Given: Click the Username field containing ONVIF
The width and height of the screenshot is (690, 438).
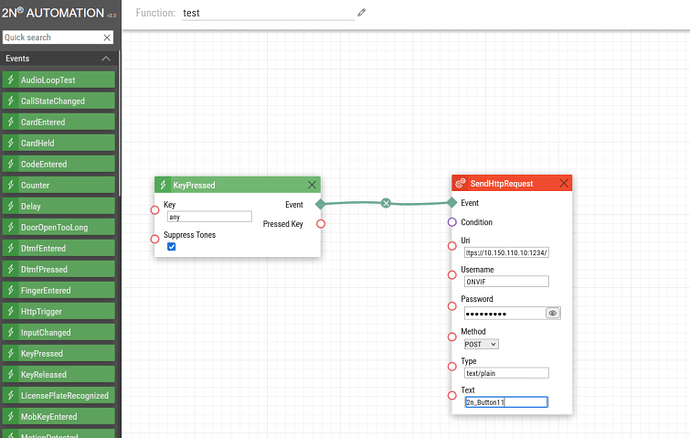Looking at the screenshot, I should (x=507, y=282).
